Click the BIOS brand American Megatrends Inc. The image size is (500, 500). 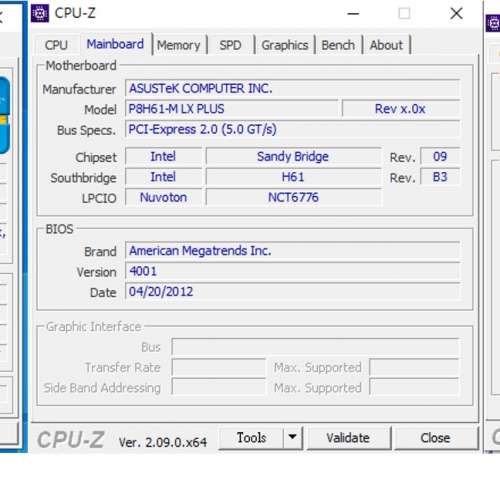tap(293, 251)
